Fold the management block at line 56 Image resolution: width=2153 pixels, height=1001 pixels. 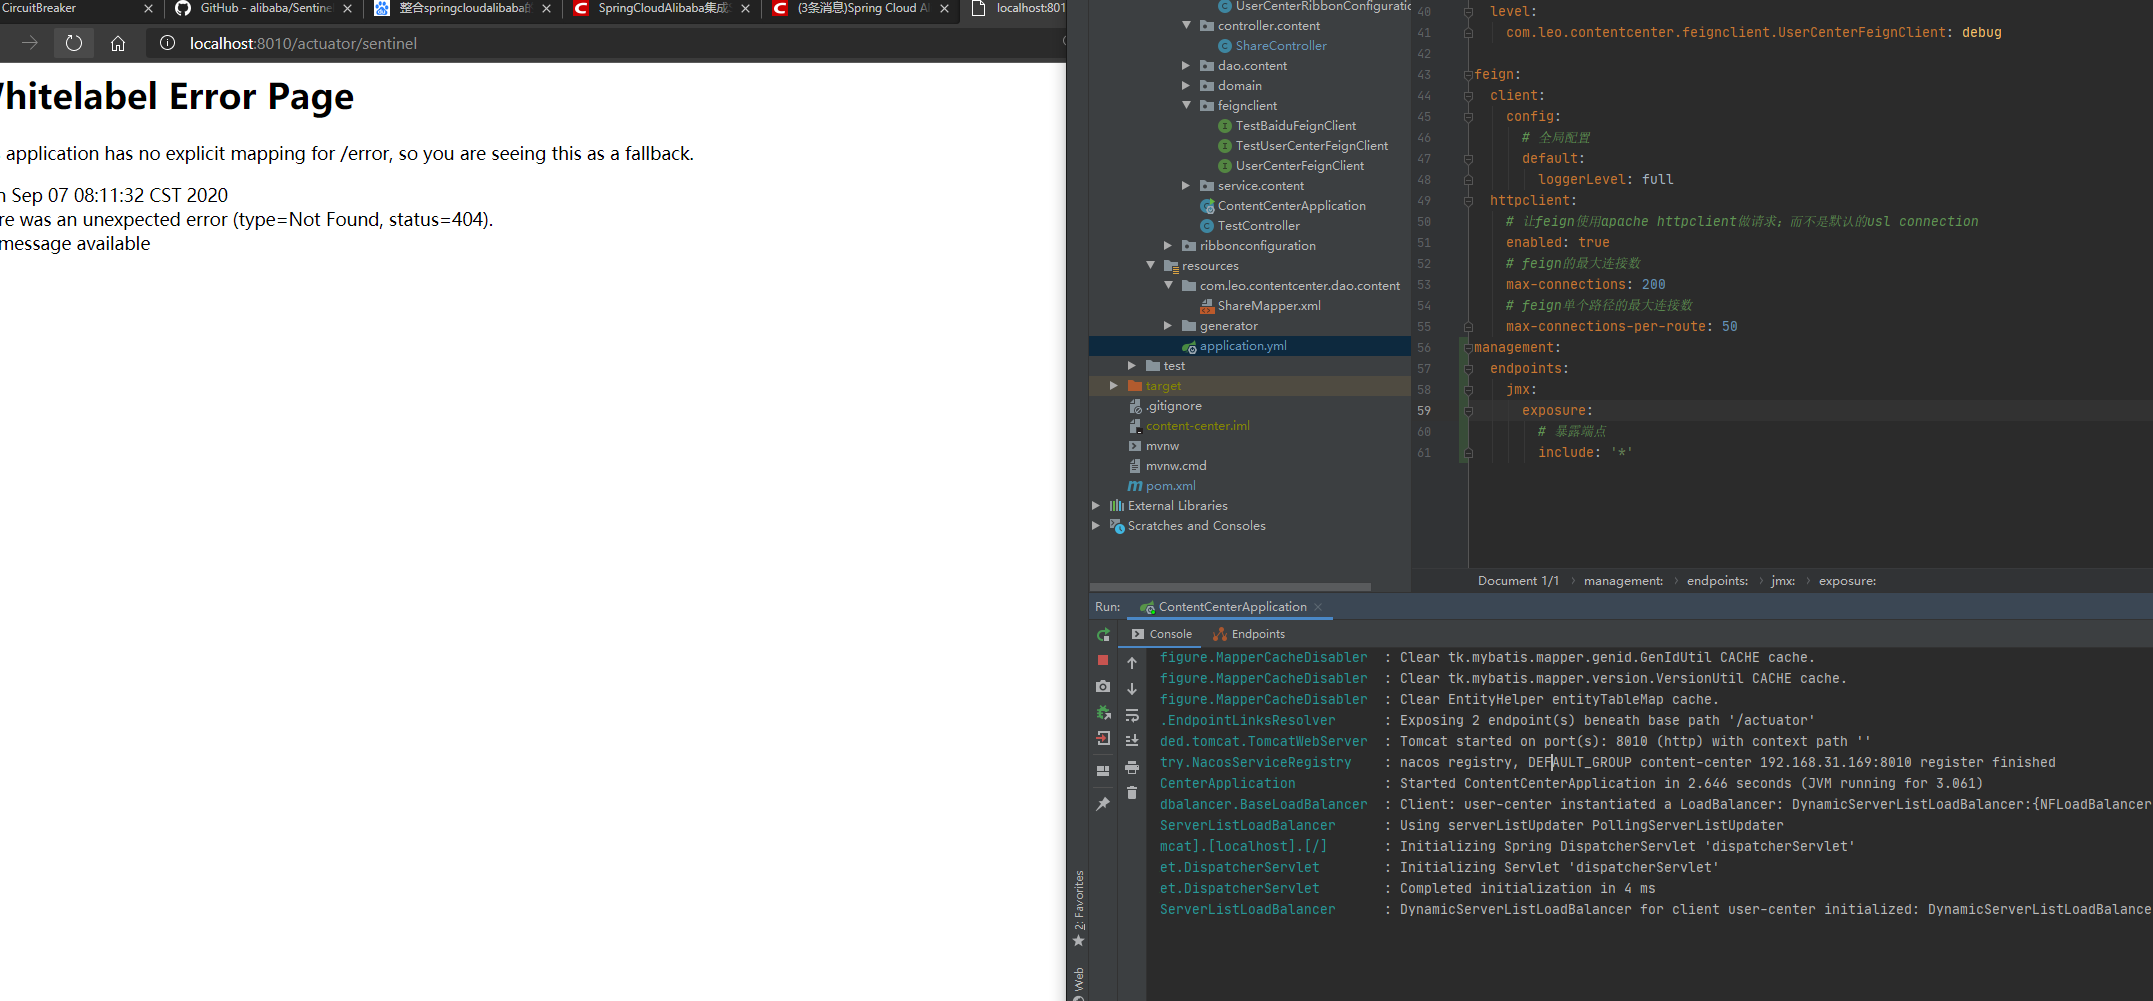1468,348
